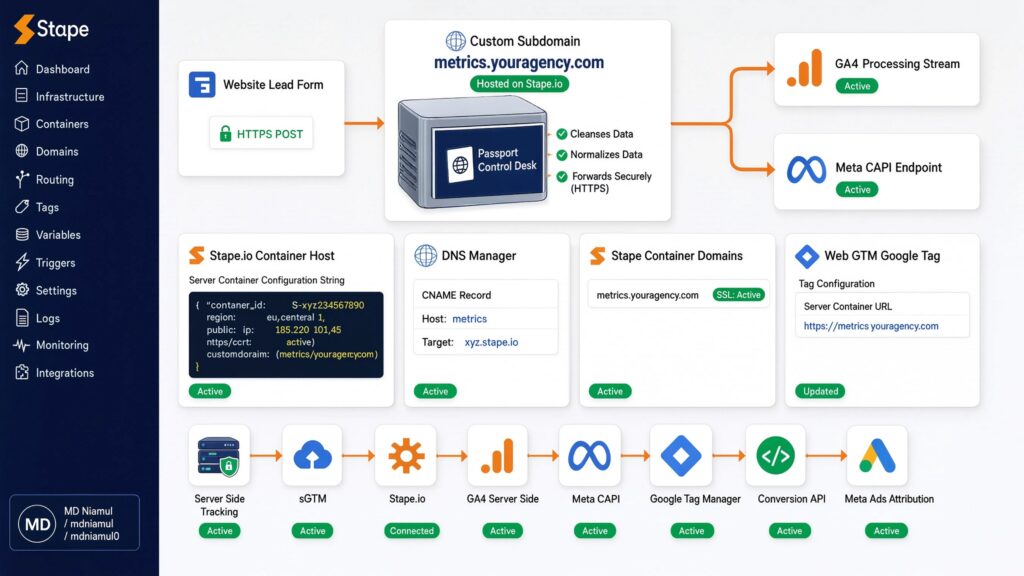Select Routing in the sidebar
Image resolution: width=1024 pixels, height=576 pixels.
coord(44,180)
